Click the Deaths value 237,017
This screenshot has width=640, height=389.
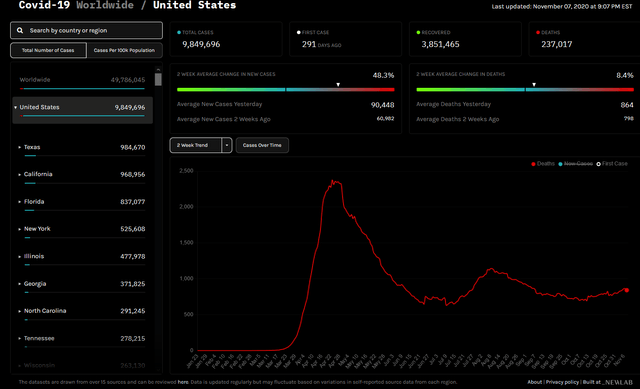tap(557, 44)
